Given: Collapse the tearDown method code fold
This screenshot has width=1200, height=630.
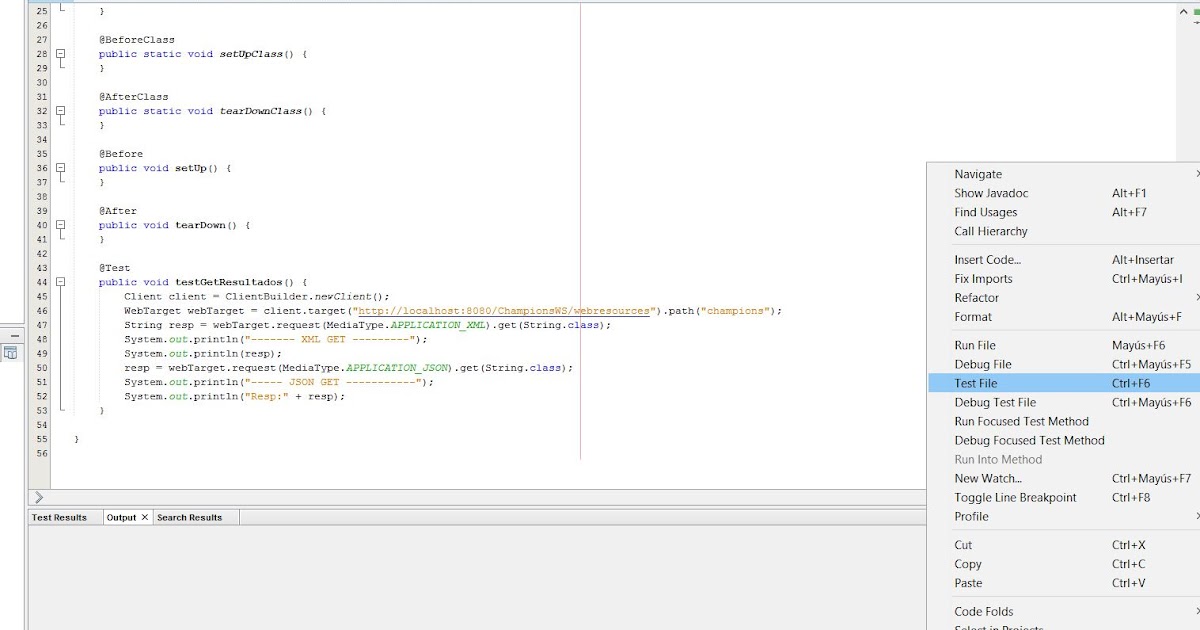Looking at the screenshot, I should (x=60, y=225).
